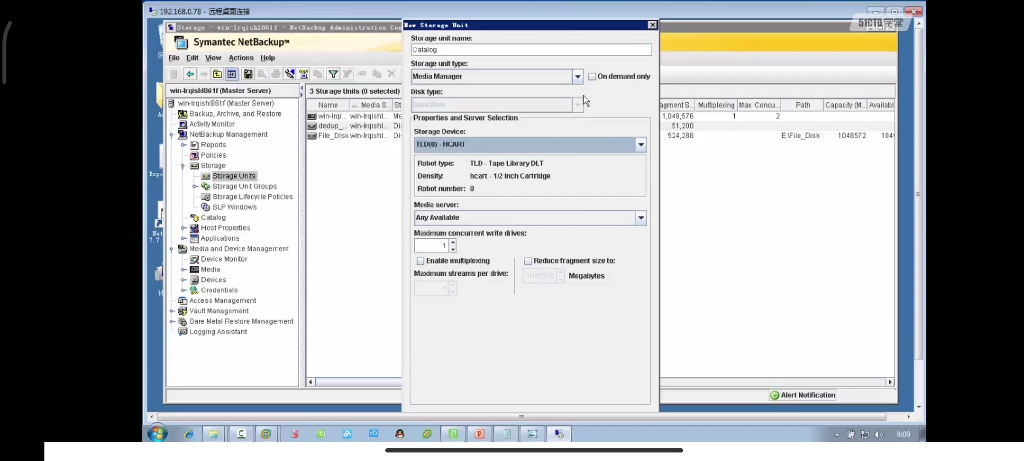Click the Windows Start orb
Viewport: 1024px width, 461px height.
point(157,434)
